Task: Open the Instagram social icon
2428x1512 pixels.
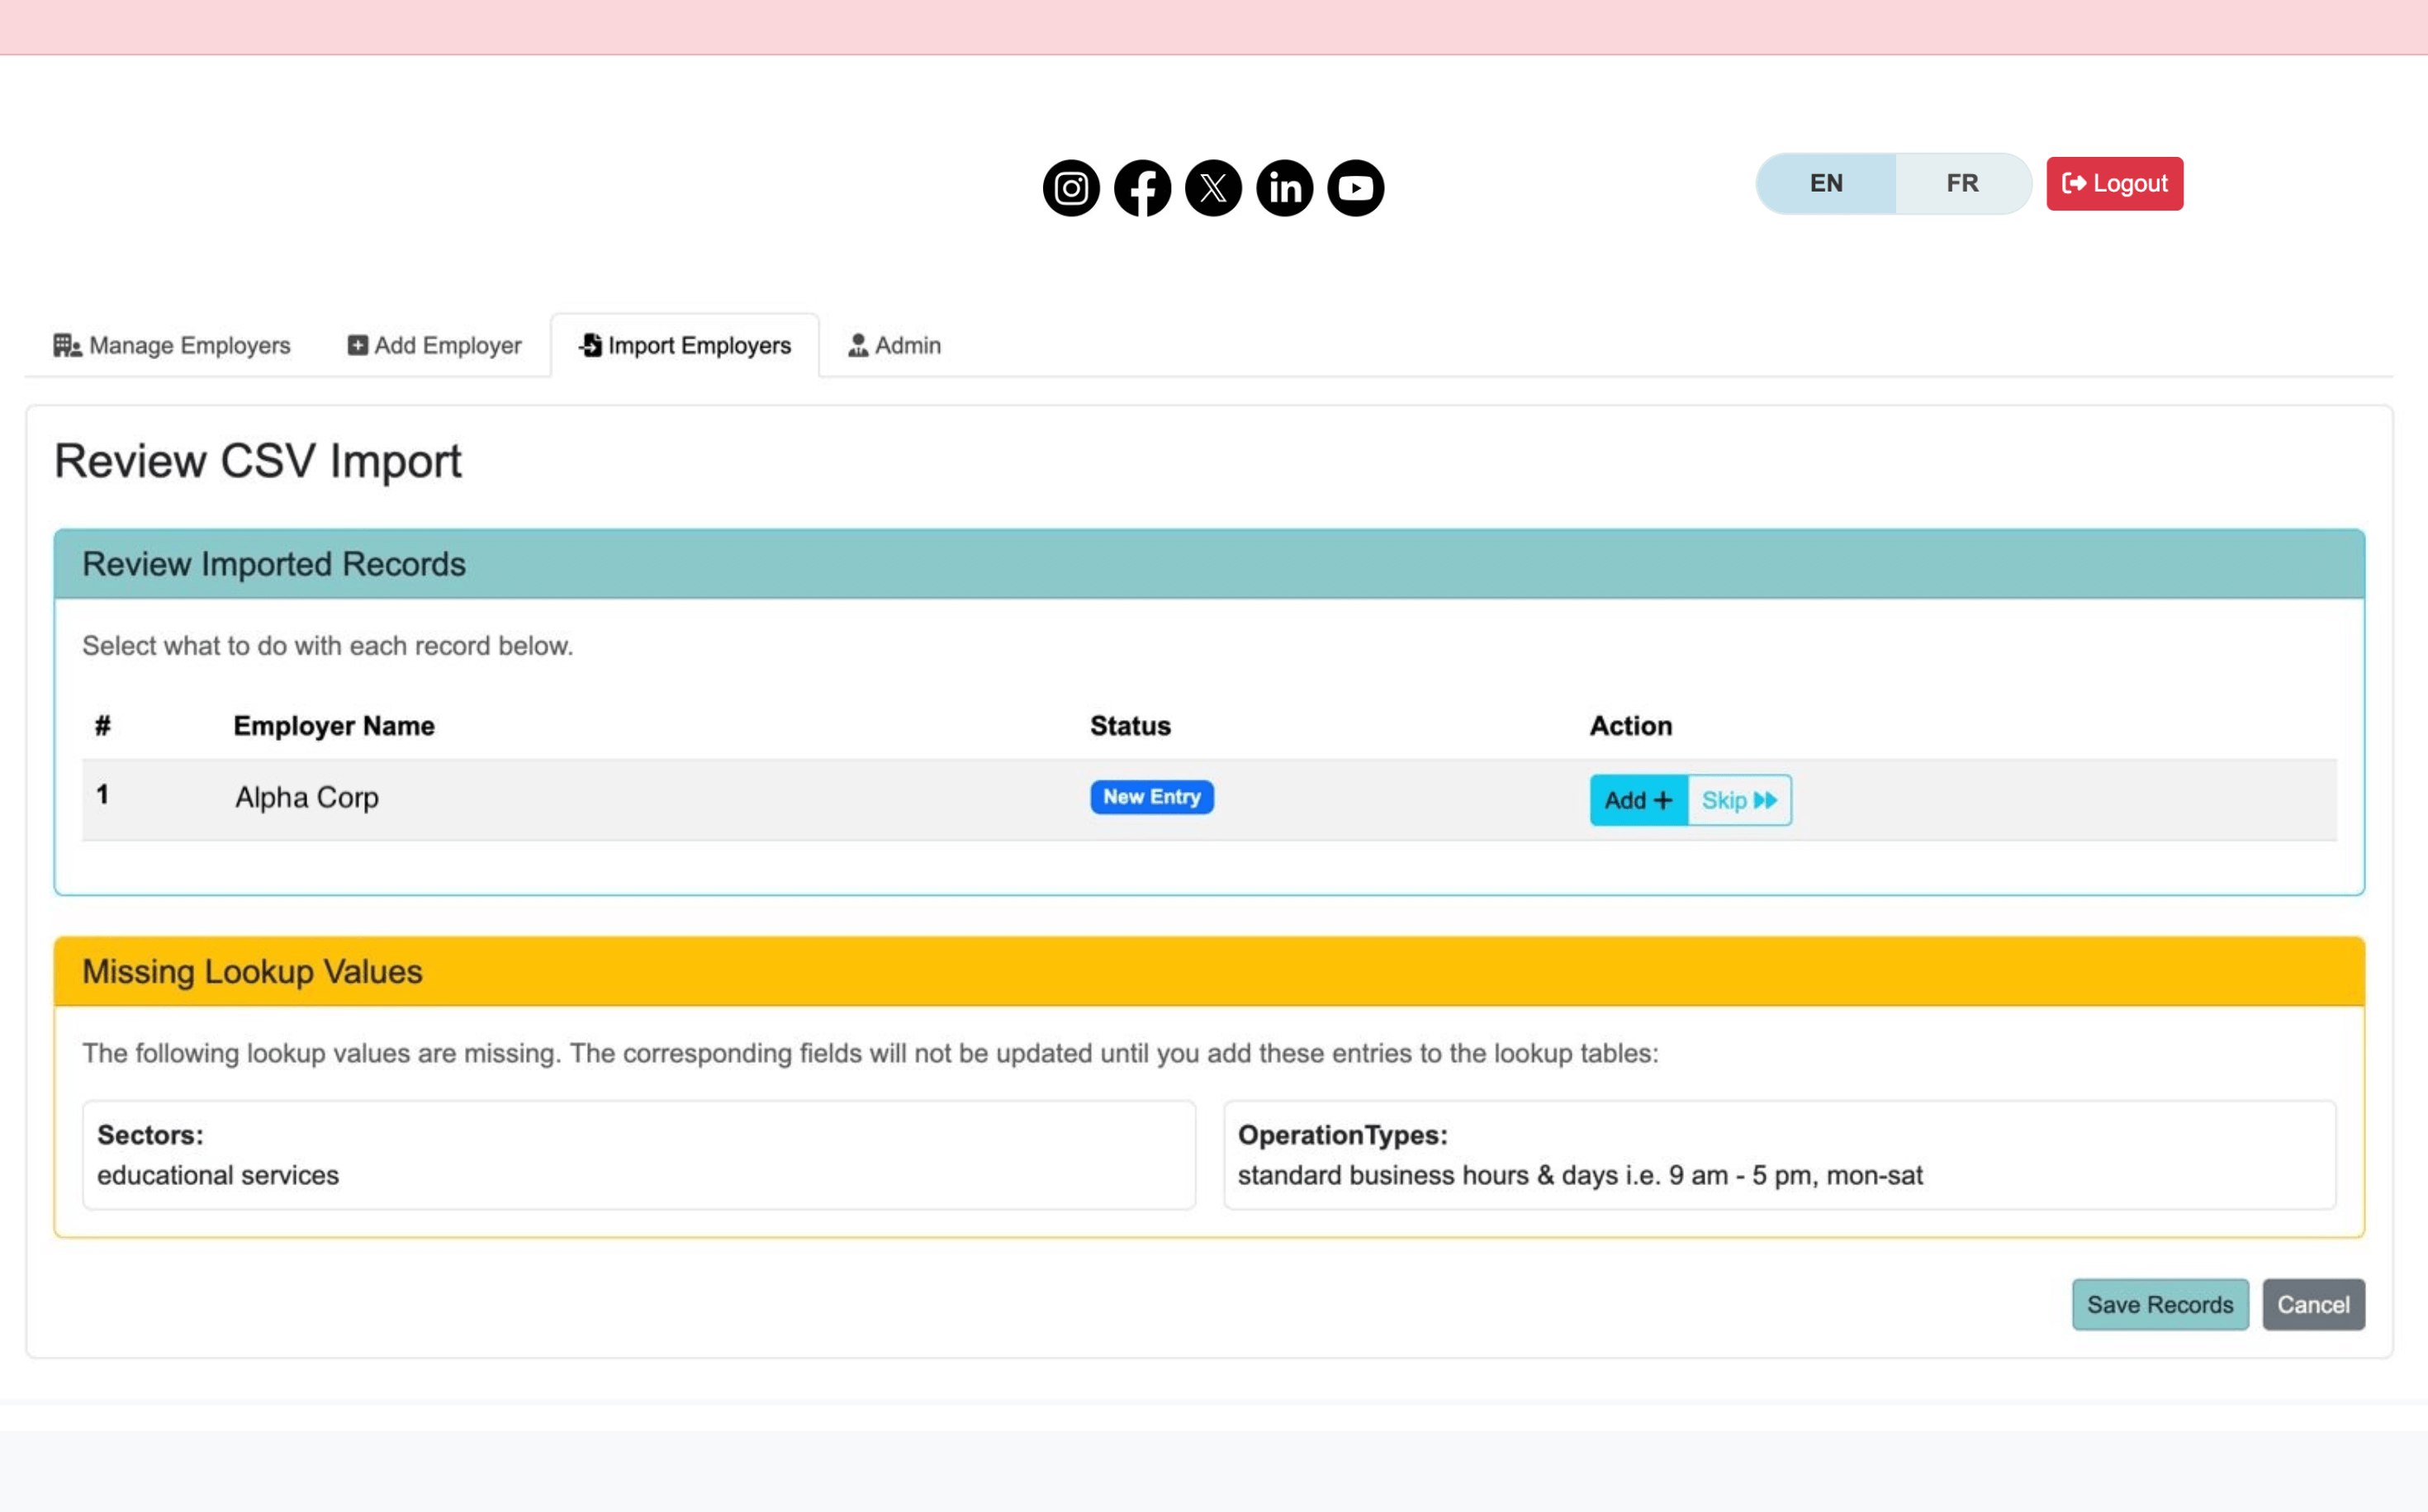Action: coord(1070,188)
